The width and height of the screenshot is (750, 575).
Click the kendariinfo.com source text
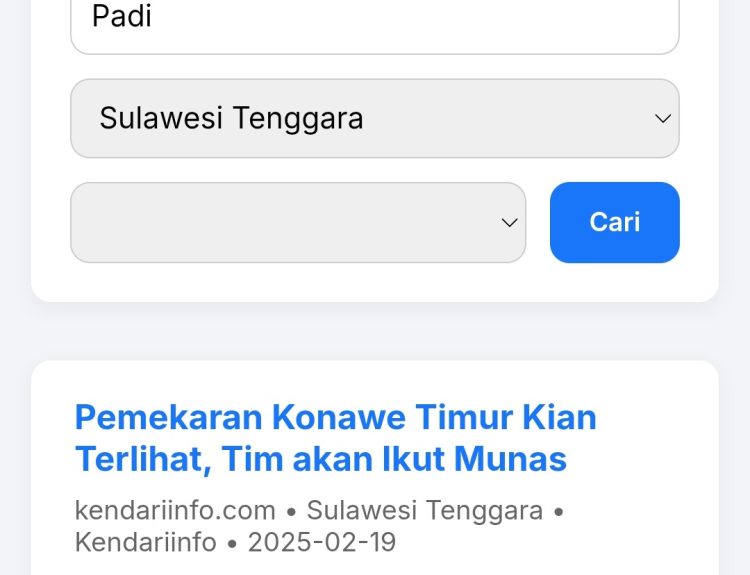(x=175, y=511)
